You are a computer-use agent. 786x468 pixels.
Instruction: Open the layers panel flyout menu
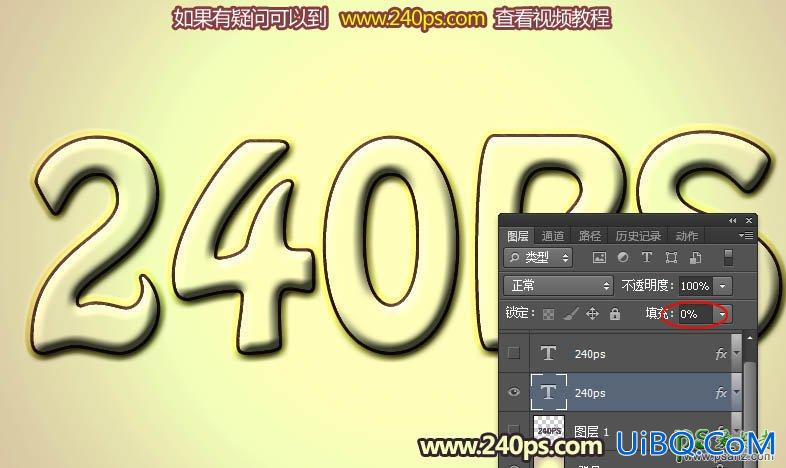click(x=746, y=235)
